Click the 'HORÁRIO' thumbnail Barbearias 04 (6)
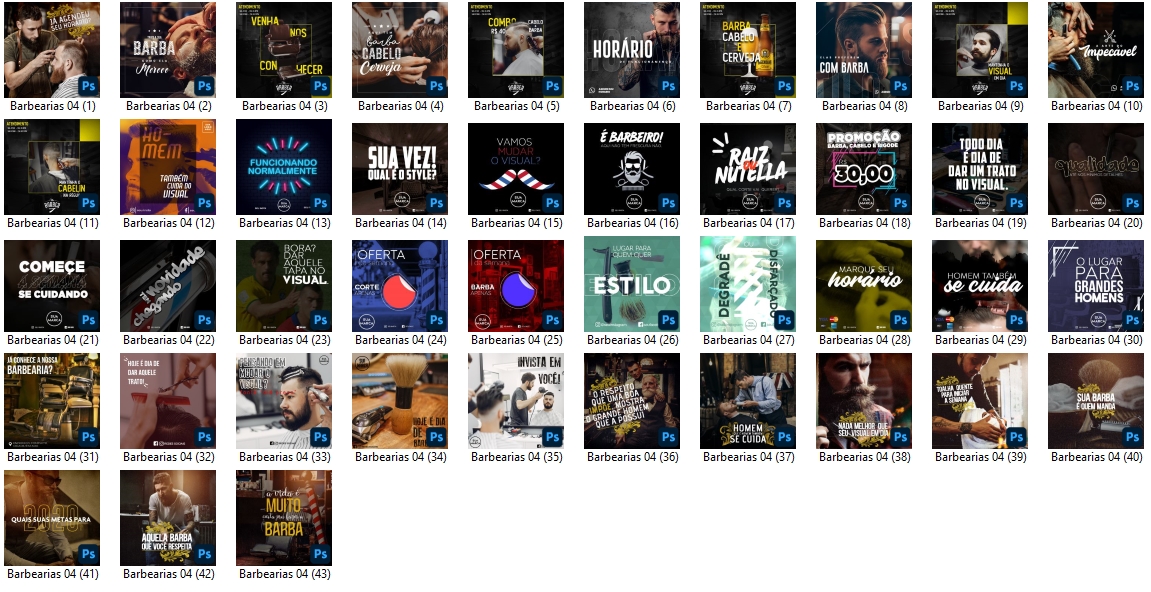This screenshot has width=1151, height=592. [x=632, y=50]
